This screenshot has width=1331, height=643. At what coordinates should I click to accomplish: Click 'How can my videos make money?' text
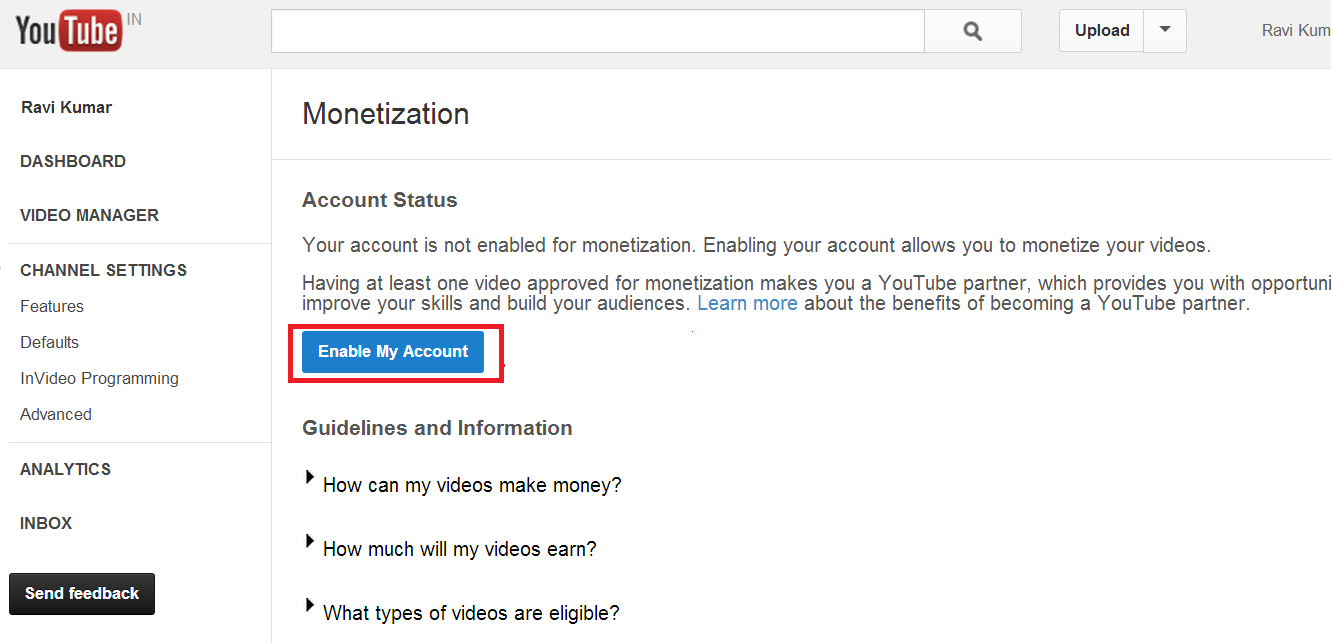pos(472,485)
